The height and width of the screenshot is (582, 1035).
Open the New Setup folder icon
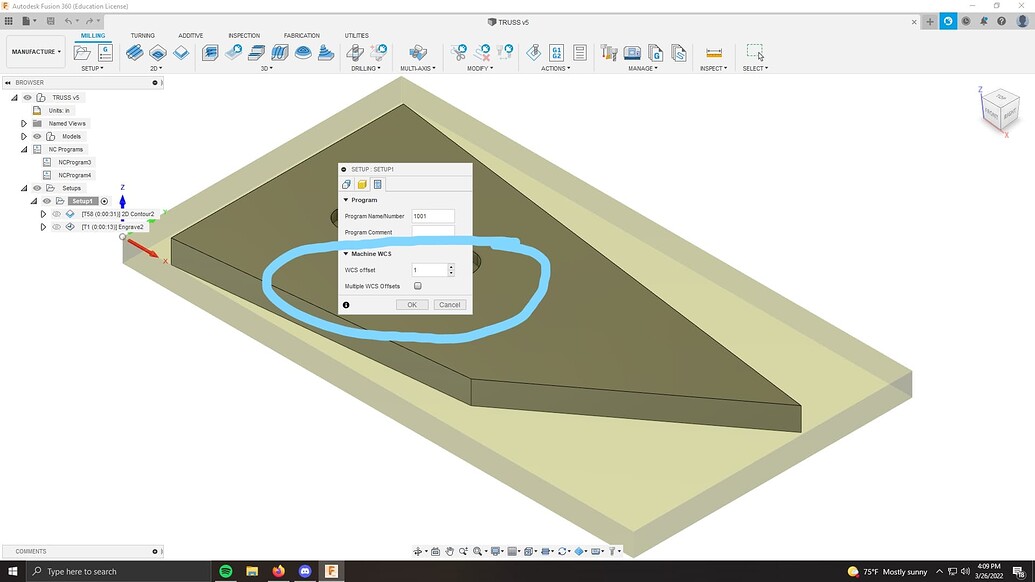point(82,52)
